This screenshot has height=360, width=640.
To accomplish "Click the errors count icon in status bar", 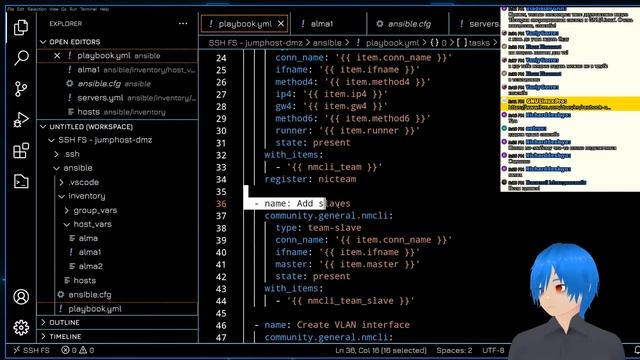I will tap(65, 350).
